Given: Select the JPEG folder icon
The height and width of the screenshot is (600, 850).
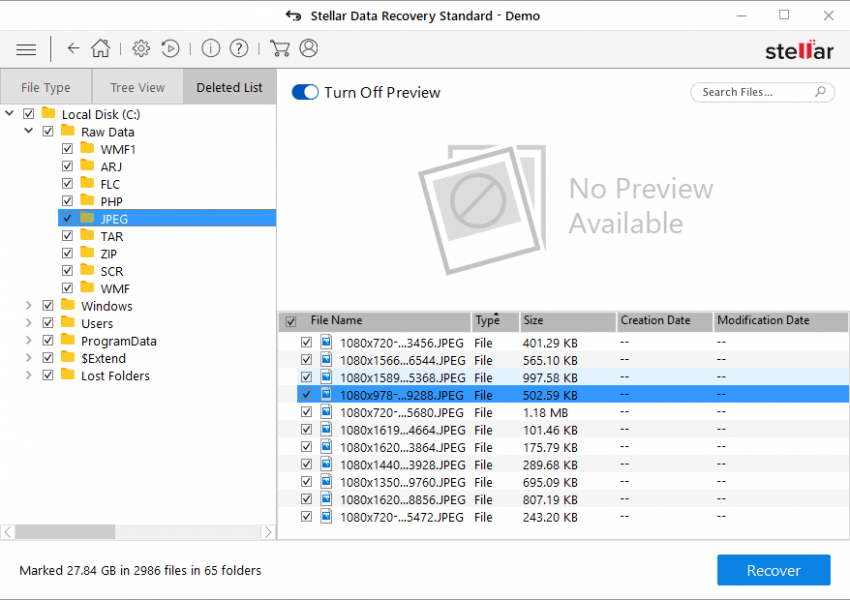Looking at the screenshot, I should tap(87, 218).
